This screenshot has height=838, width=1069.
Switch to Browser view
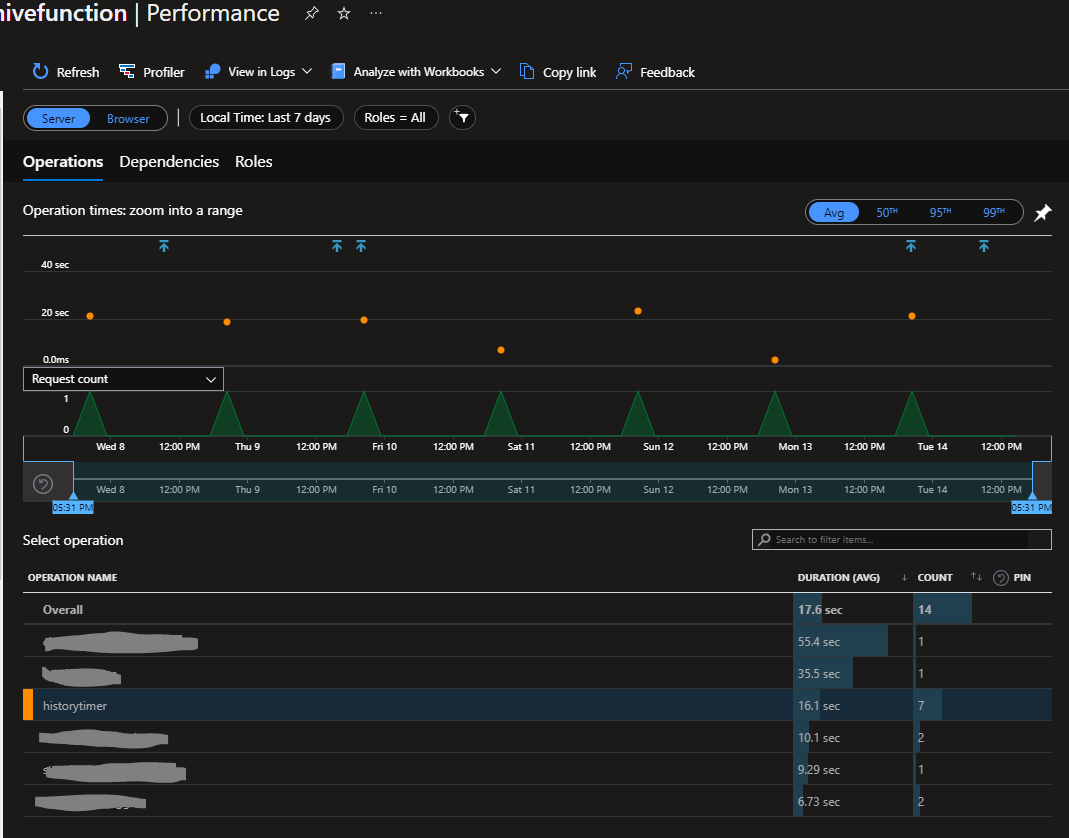pyautogui.click(x=128, y=118)
